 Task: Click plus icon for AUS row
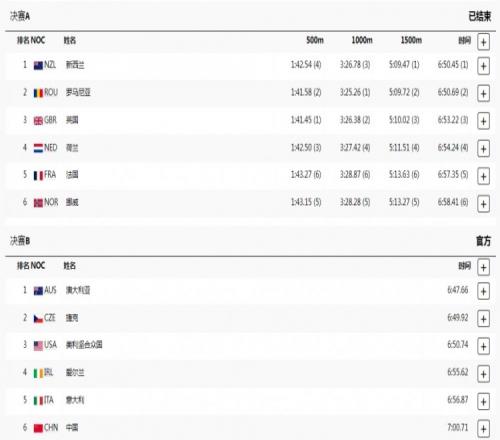click(483, 292)
